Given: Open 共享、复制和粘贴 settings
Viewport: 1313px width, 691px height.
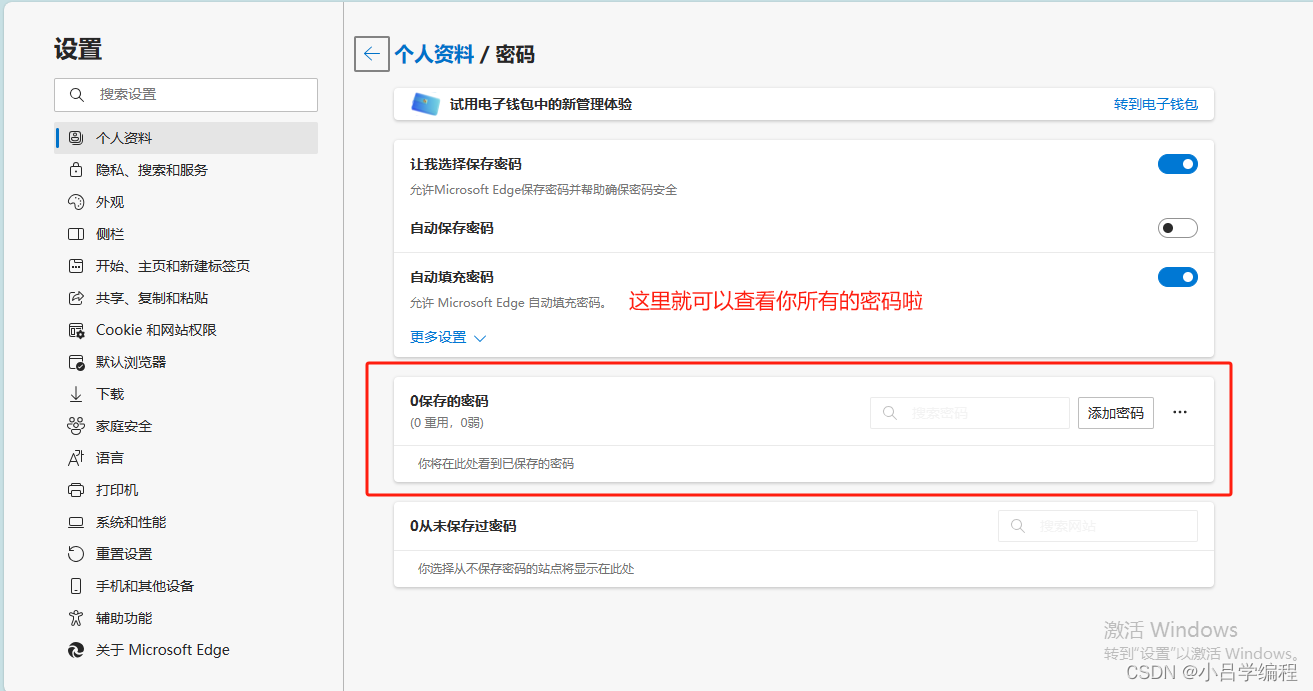Looking at the screenshot, I should (x=187, y=298).
